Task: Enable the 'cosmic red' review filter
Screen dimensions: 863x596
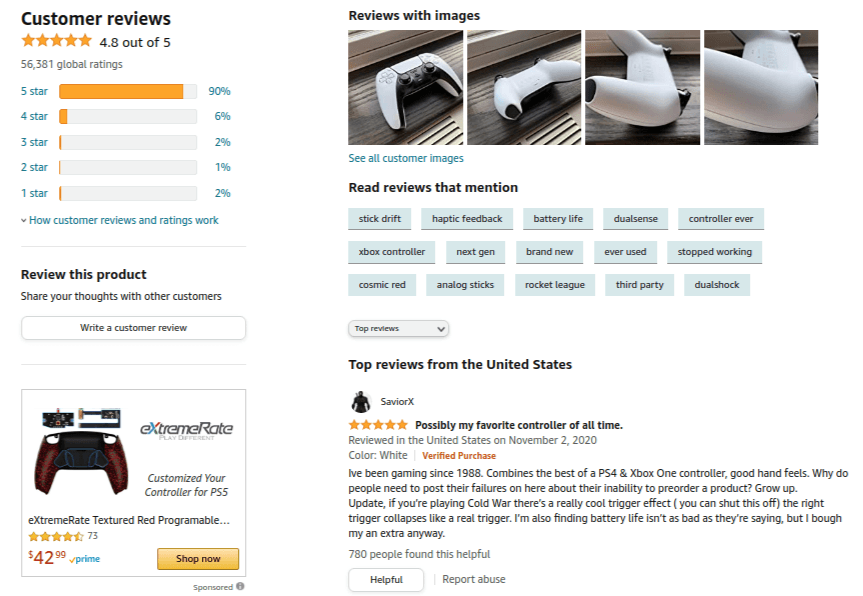Action: (381, 284)
